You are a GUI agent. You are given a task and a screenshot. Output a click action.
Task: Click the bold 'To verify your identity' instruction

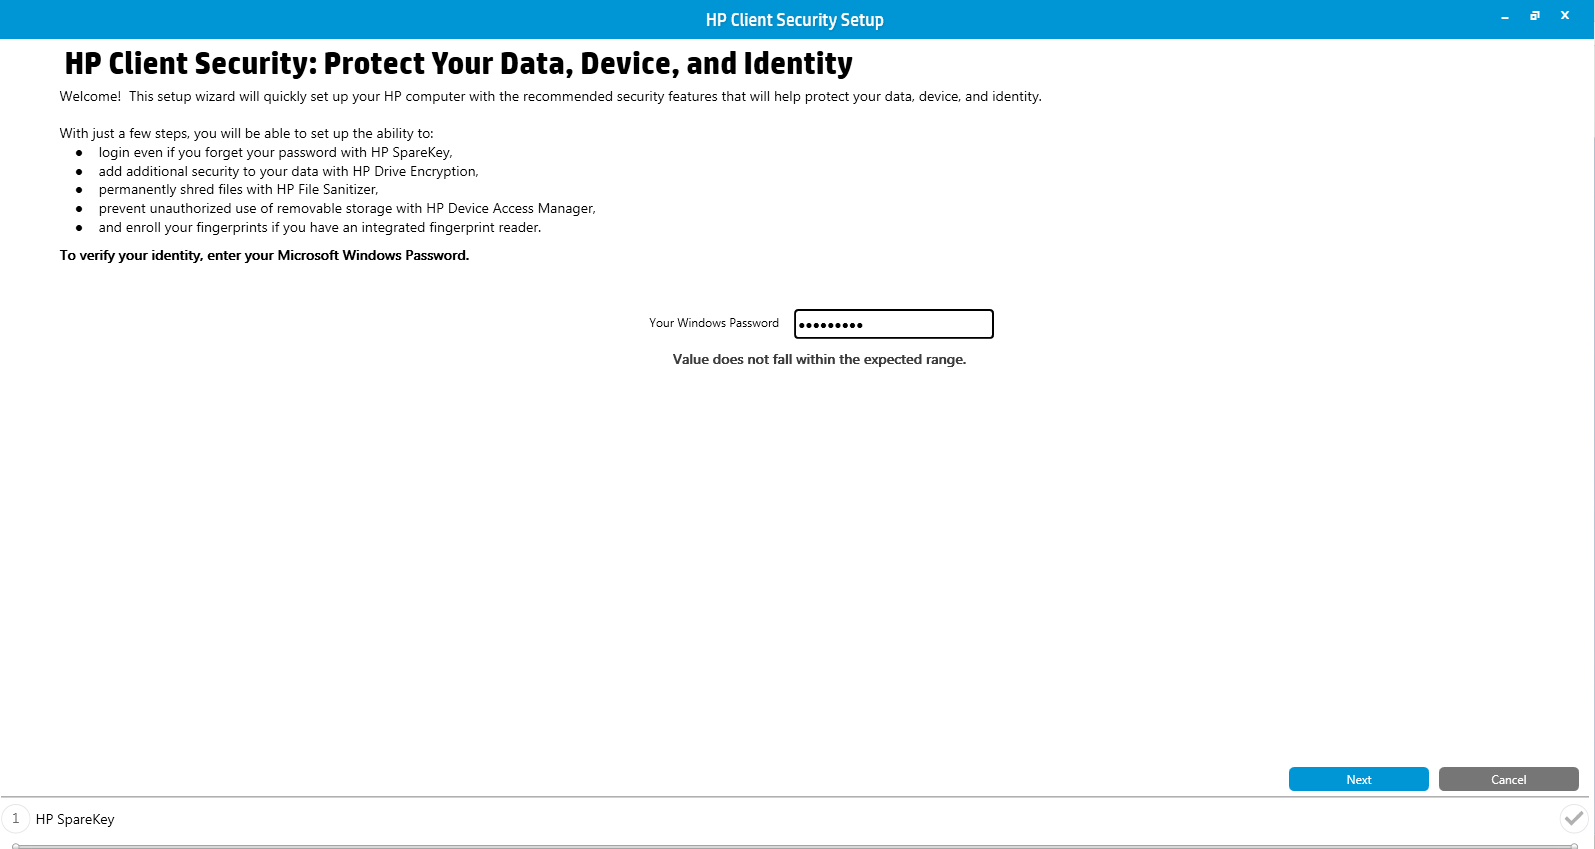coord(264,255)
